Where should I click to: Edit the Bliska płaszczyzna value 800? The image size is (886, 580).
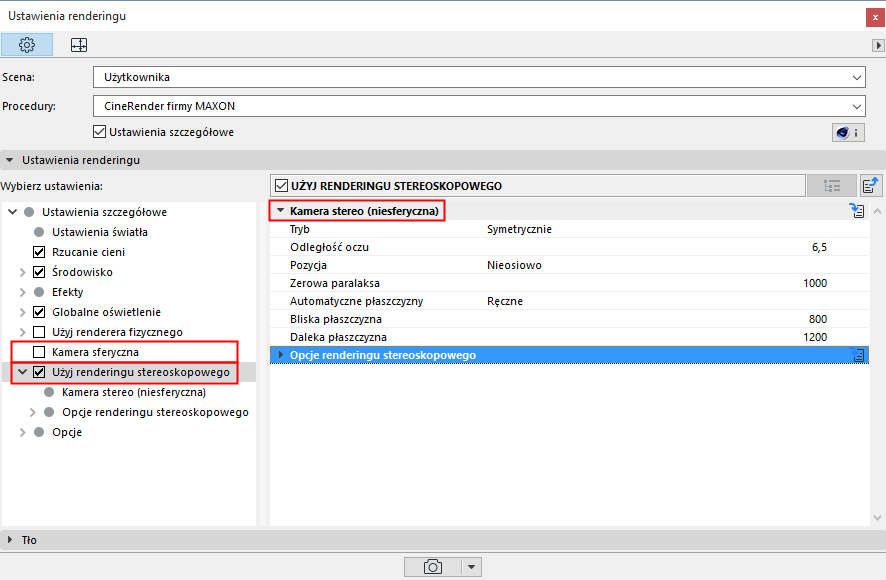[x=818, y=319]
